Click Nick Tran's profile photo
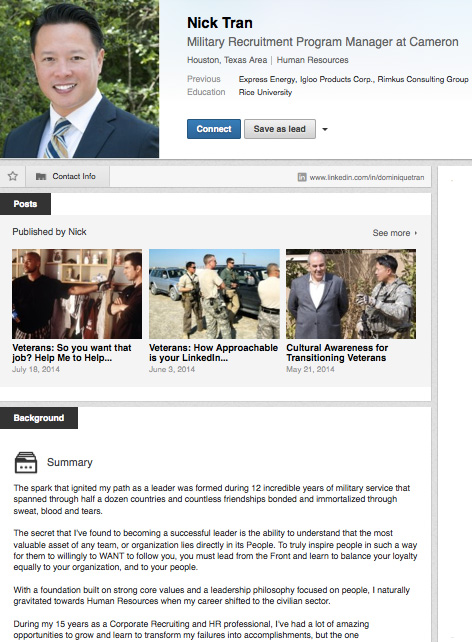Image resolution: width=472 pixels, height=642 pixels. tap(79, 79)
